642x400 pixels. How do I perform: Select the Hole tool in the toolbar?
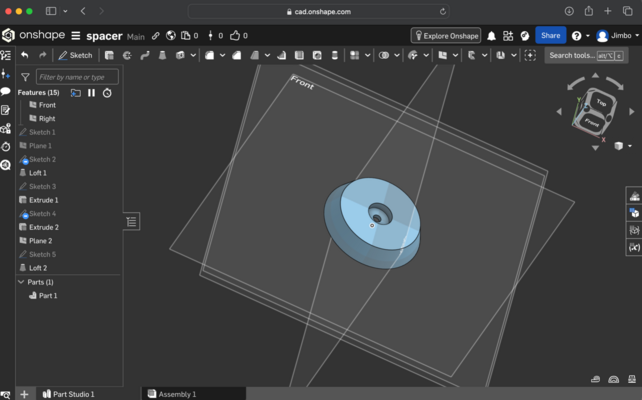pos(317,55)
